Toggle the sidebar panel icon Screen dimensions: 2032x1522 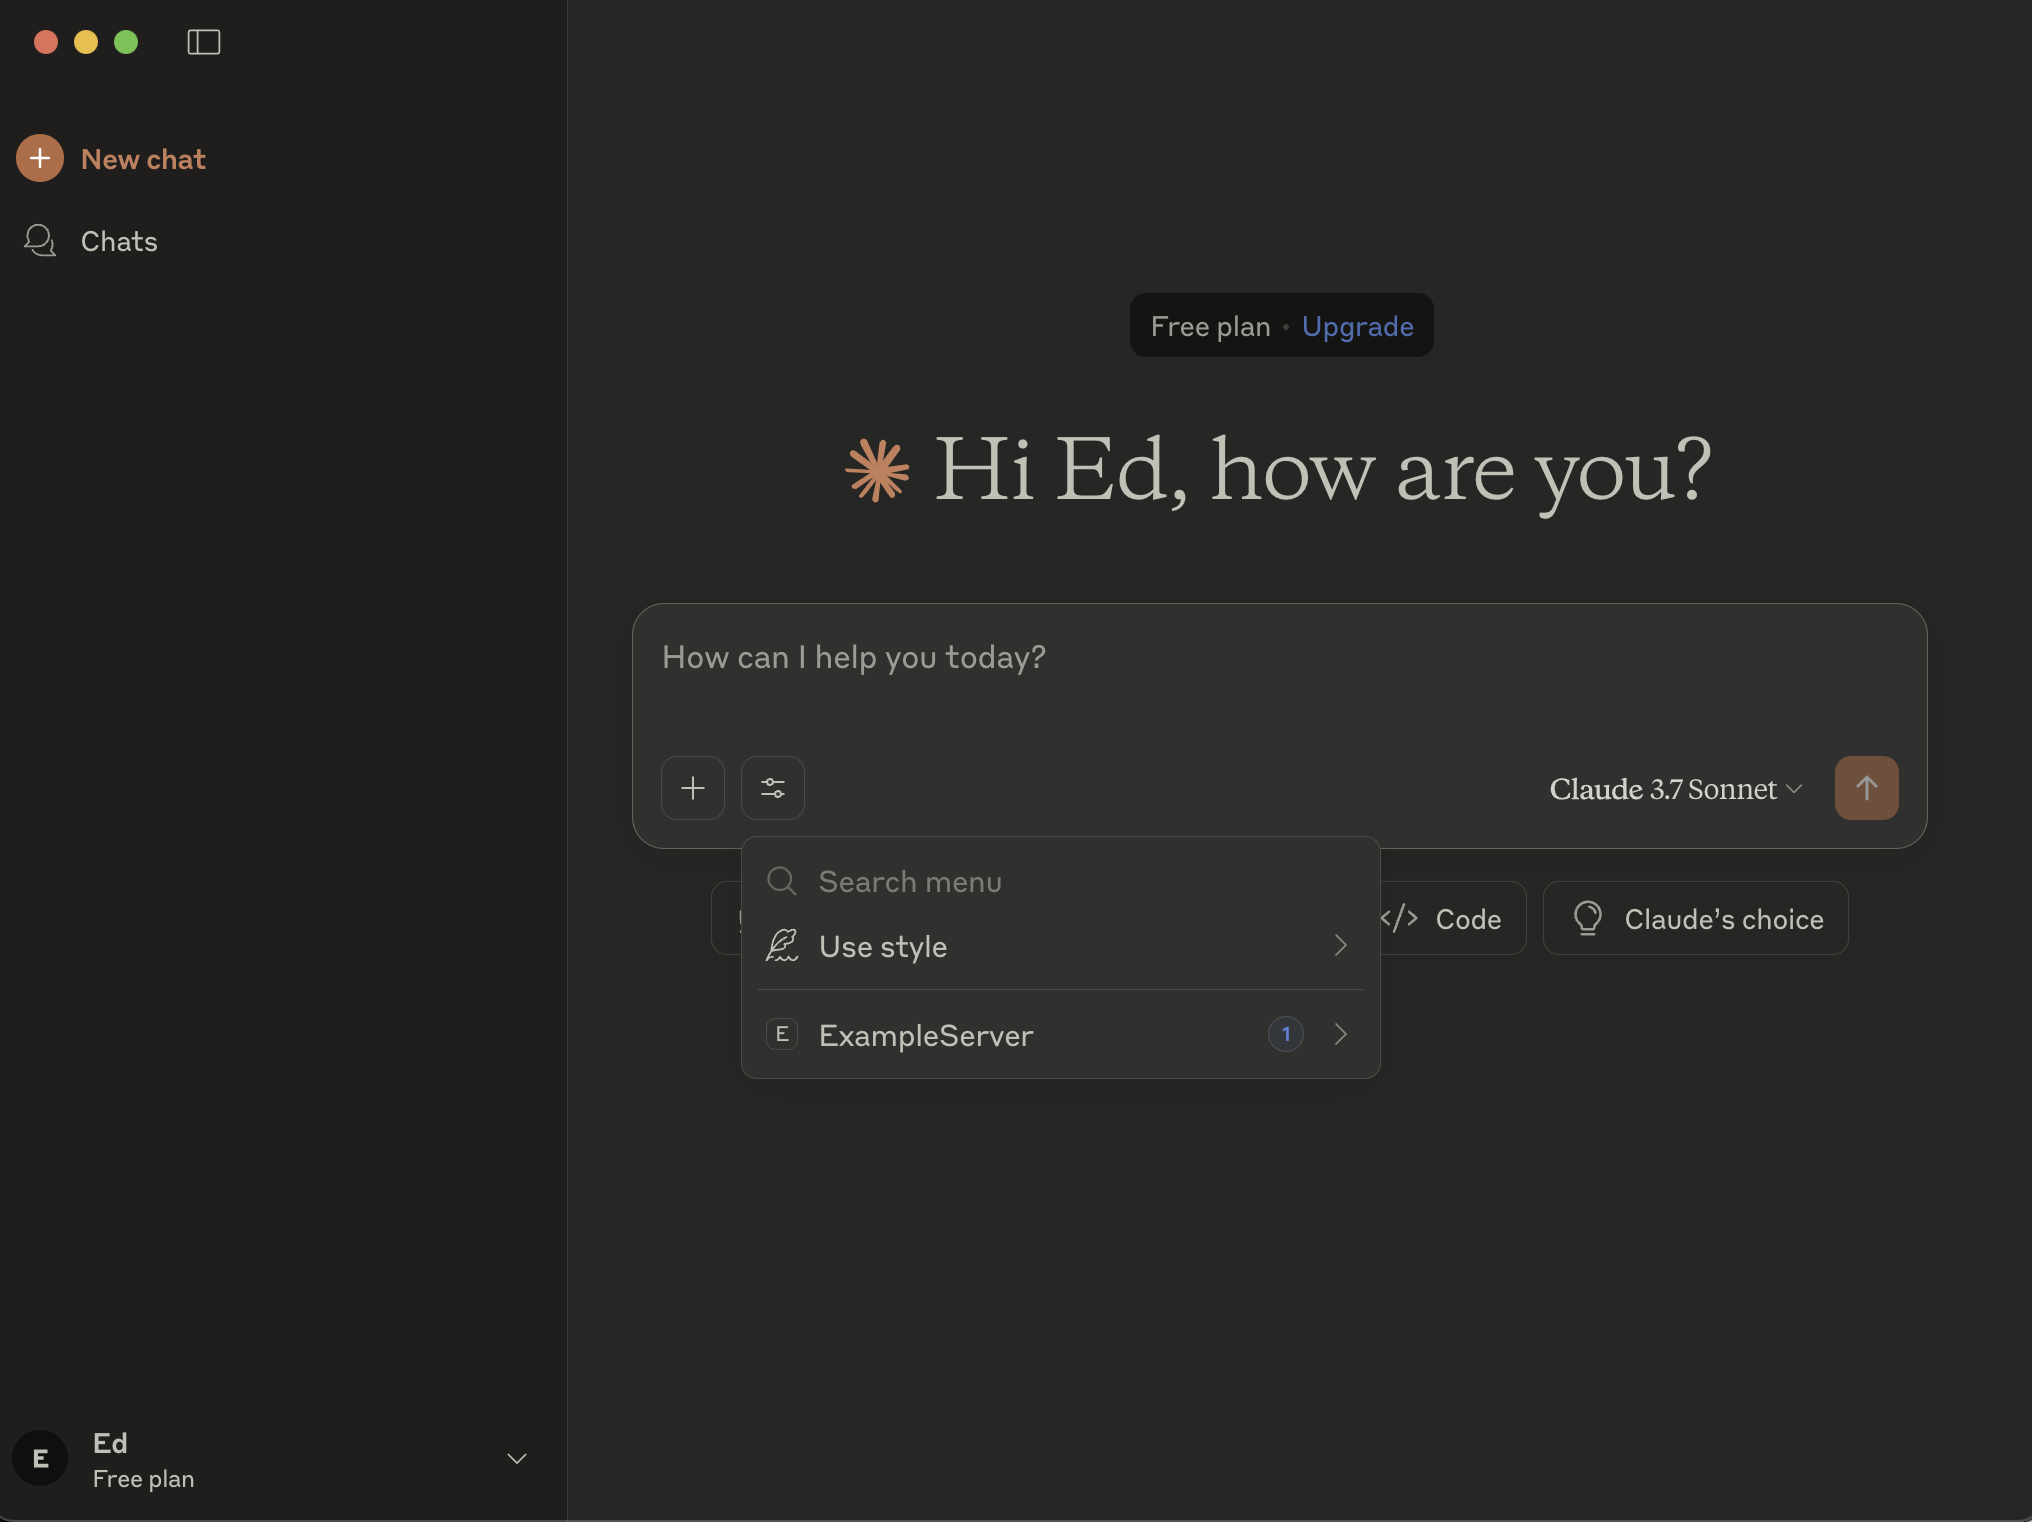(203, 42)
